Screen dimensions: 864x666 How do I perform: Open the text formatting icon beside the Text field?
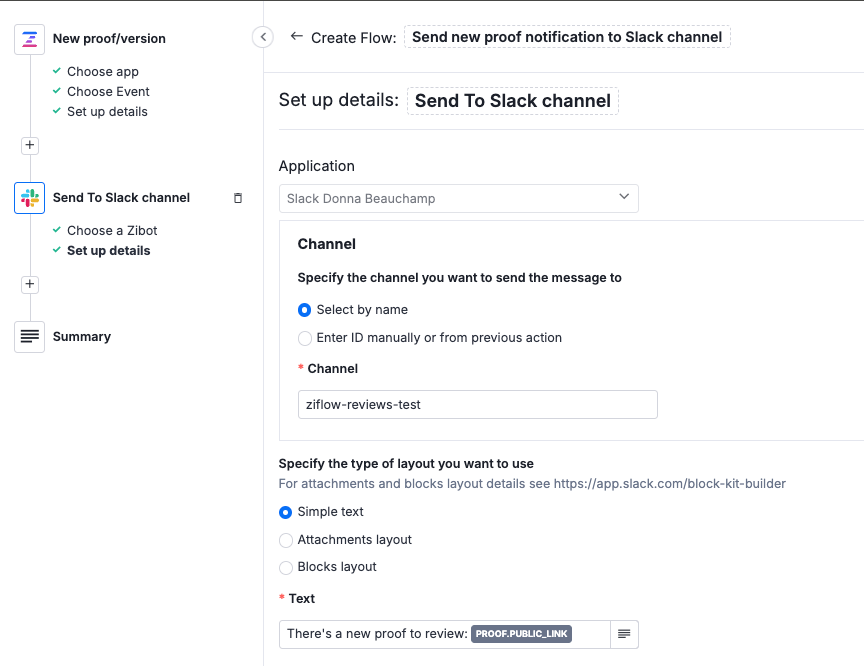point(626,633)
